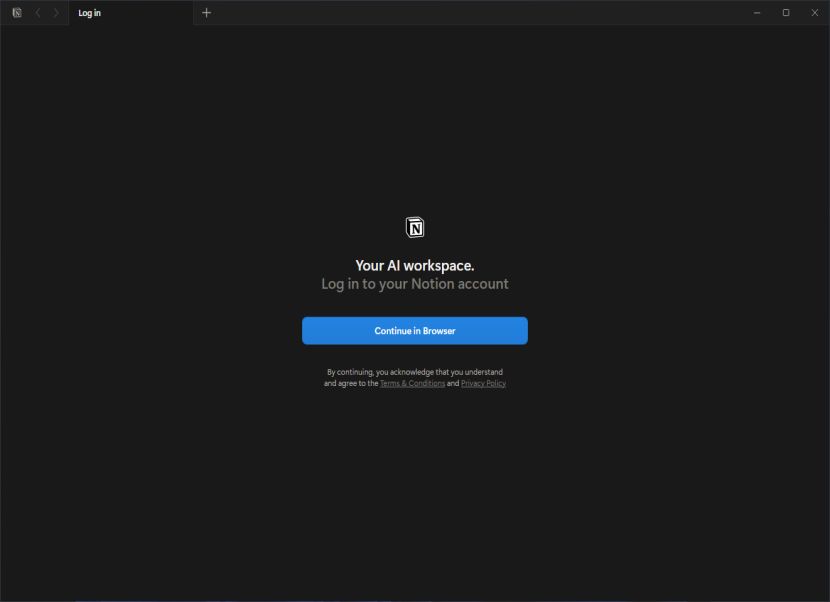The image size is (830, 602).
Task: Click the centered Notion logo
Action: click(415, 227)
